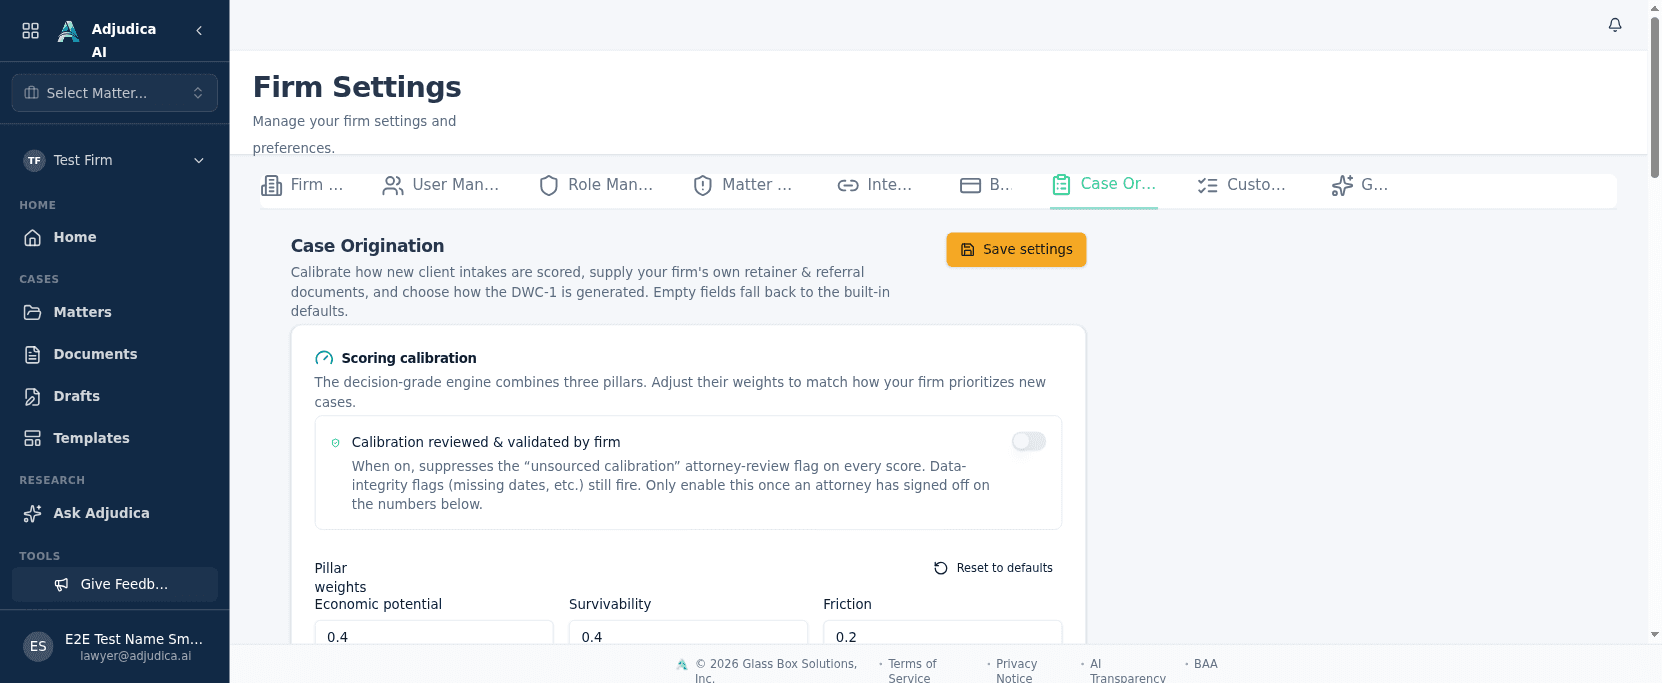Open the apps grid icon
Screen dimensions: 1662x683
(x=31, y=31)
